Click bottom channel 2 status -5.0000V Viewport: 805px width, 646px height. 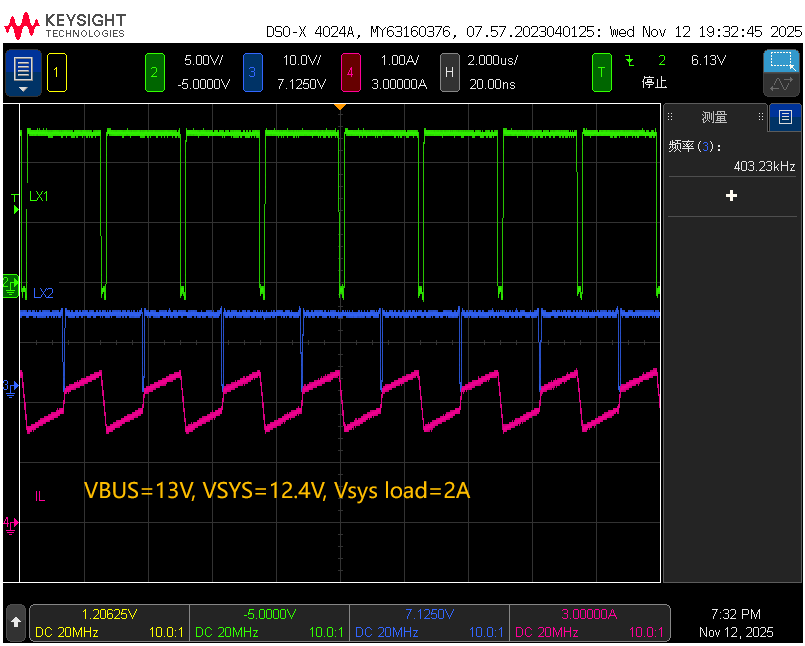tap(270, 614)
